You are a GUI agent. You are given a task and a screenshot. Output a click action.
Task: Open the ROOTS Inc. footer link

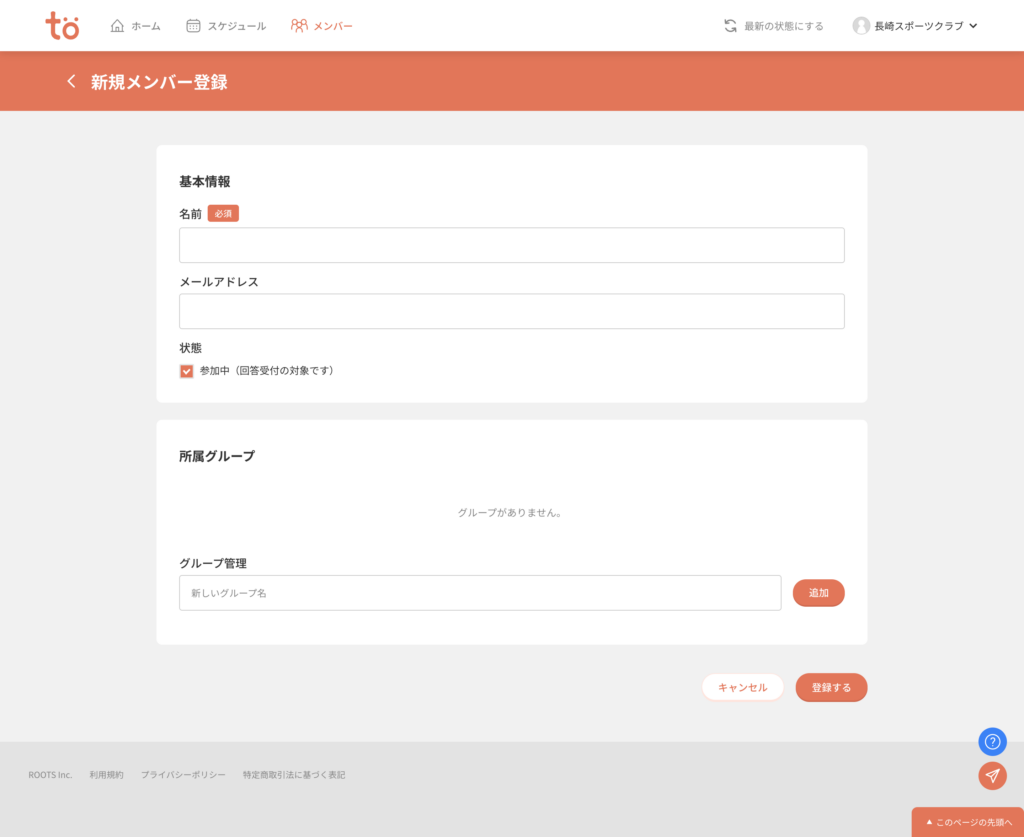(x=50, y=775)
